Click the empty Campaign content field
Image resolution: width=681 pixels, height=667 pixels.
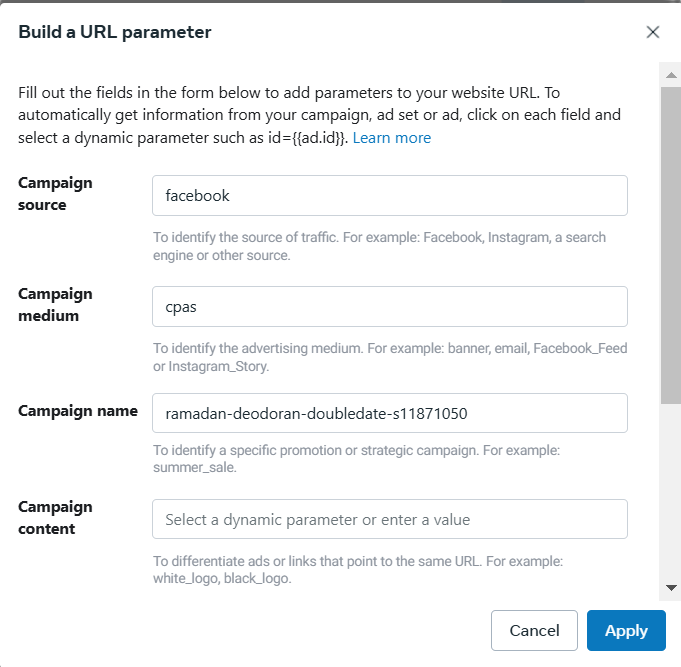coord(389,520)
